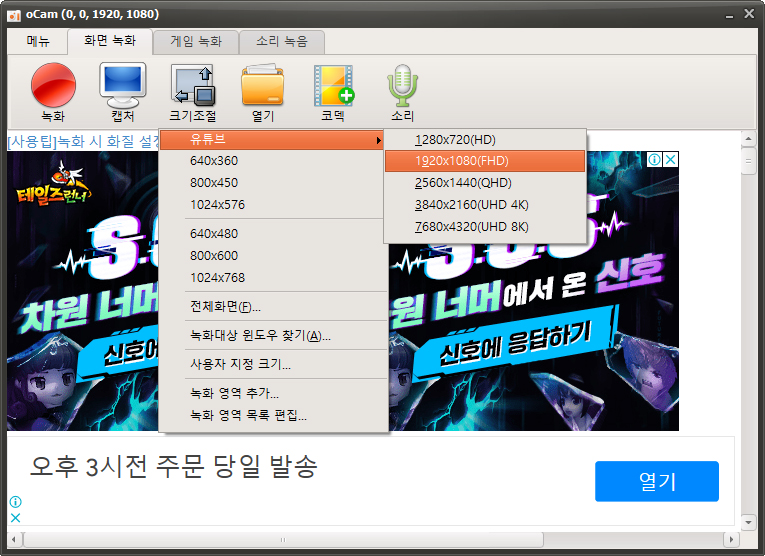The width and height of the screenshot is (765, 556).
Task: Click the vertical scrollbar up arrow
Action: (x=748, y=139)
